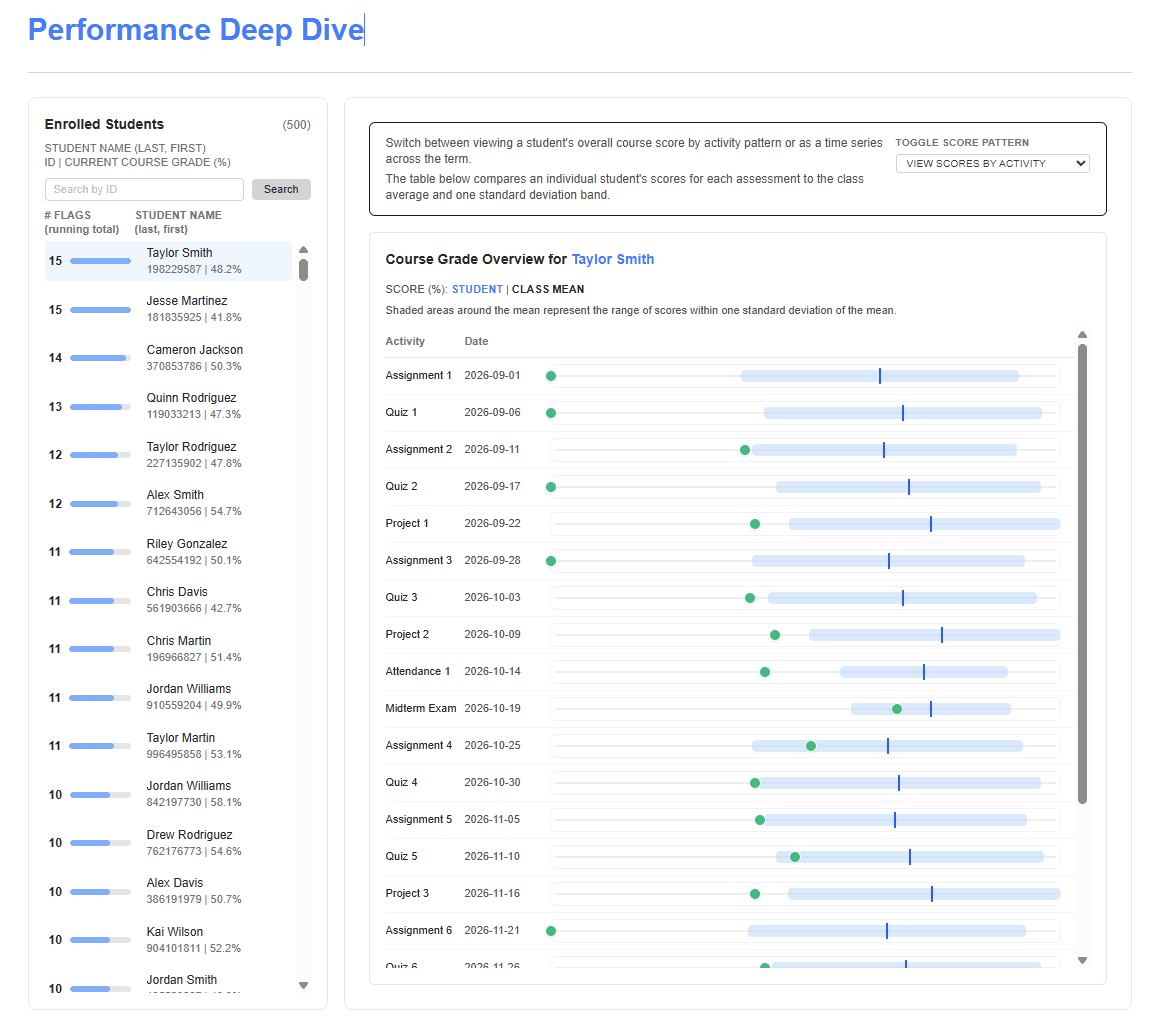Screen dimensions: 1162x1036
Task: Click the green score dot for Assignment 1
Action: 551,375
